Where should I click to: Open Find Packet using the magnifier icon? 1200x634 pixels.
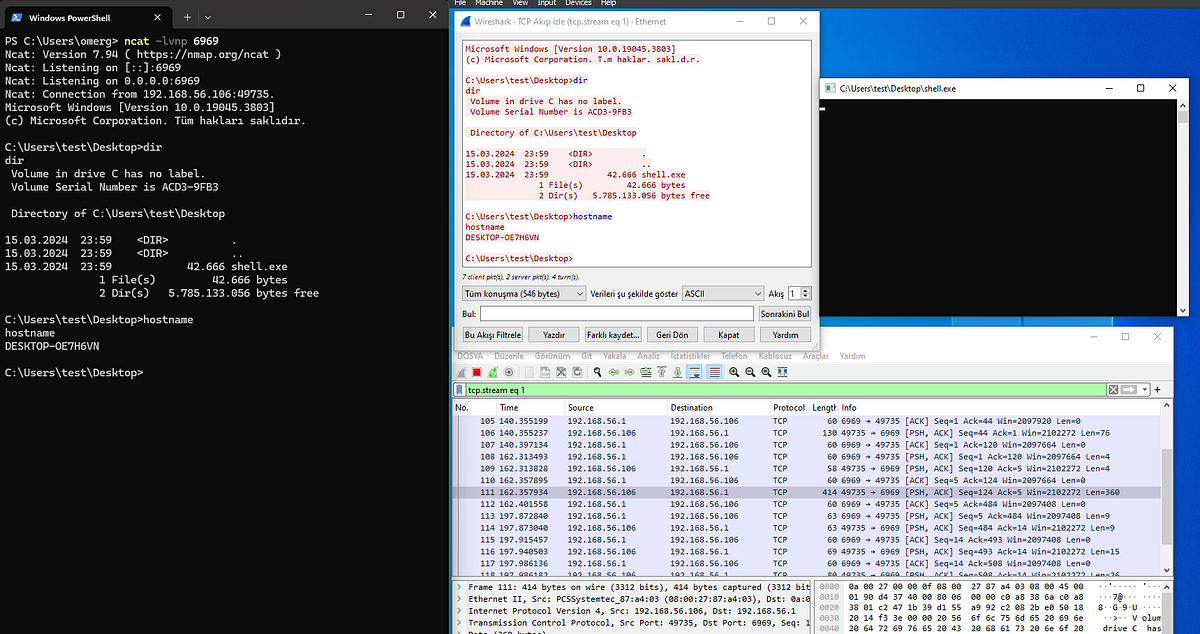[597, 371]
